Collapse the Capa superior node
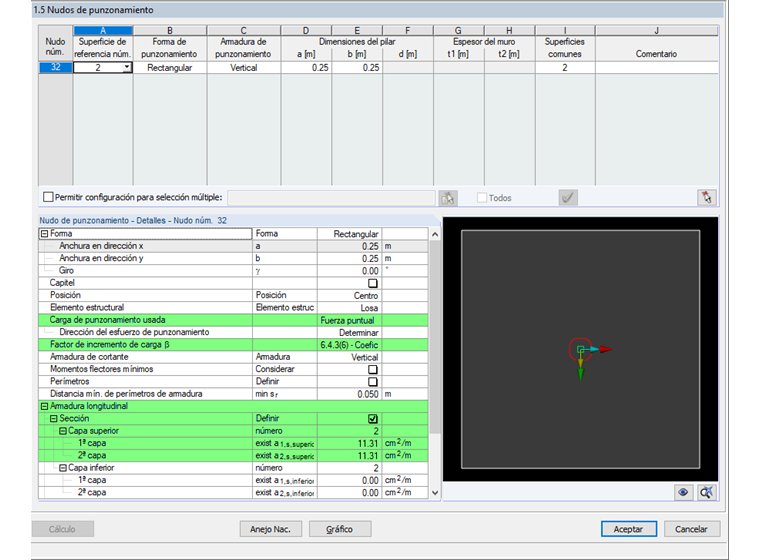 63,431
